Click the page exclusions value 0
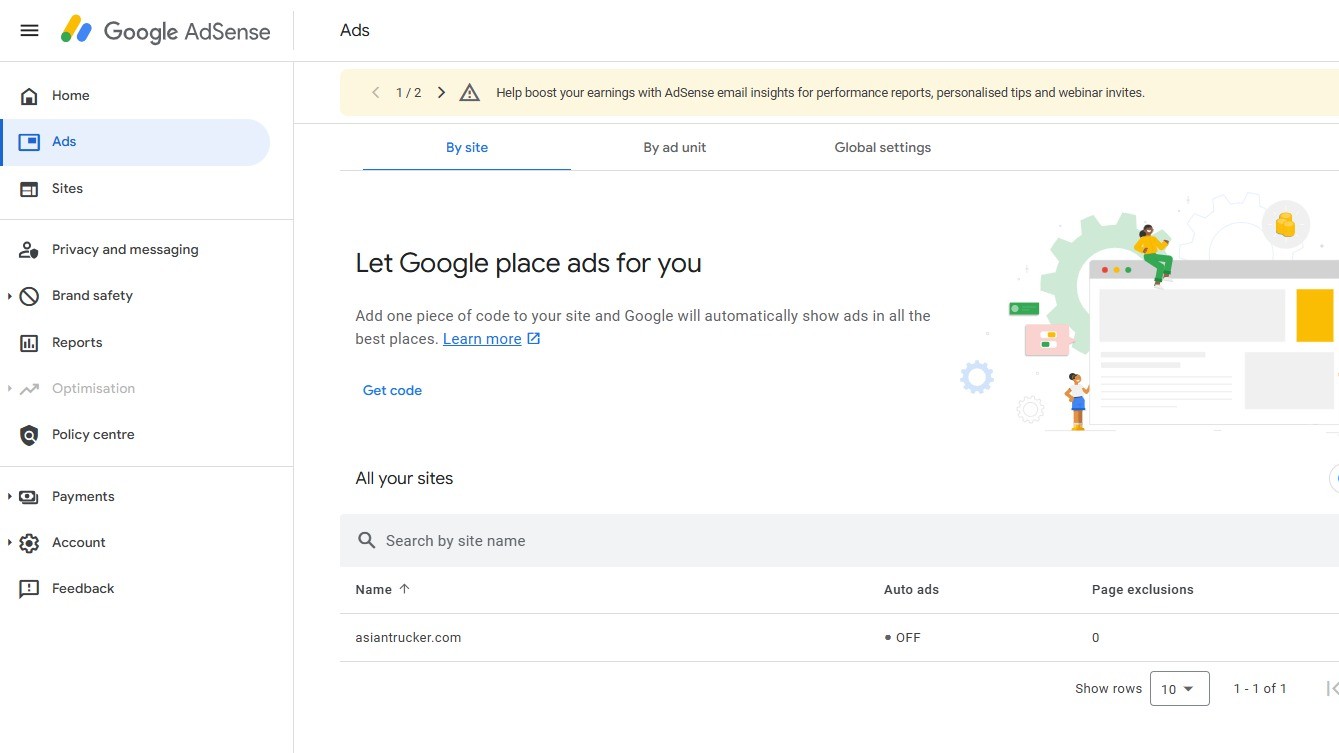This screenshot has height=753, width=1339. (1096, 638)
